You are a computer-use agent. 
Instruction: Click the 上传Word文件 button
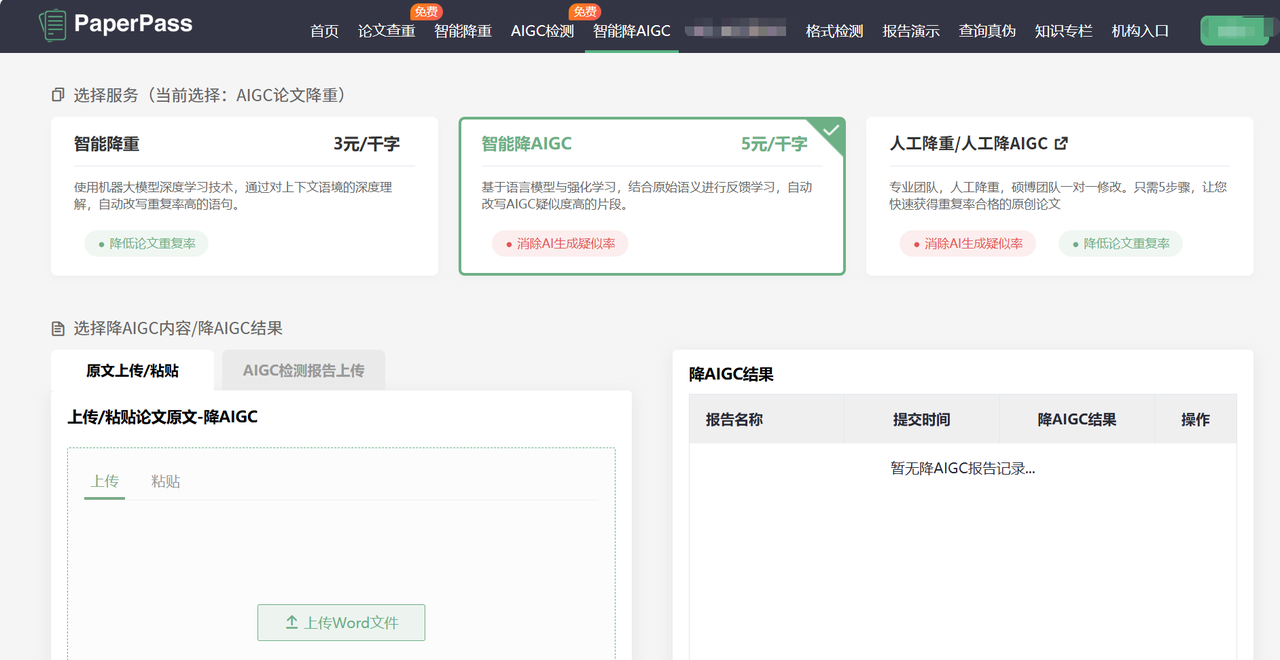341,622
